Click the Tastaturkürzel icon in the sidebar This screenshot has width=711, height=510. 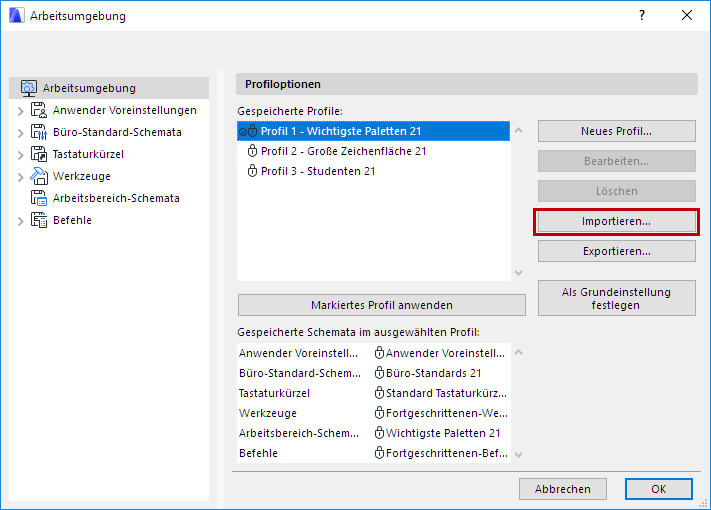[39, 154]
